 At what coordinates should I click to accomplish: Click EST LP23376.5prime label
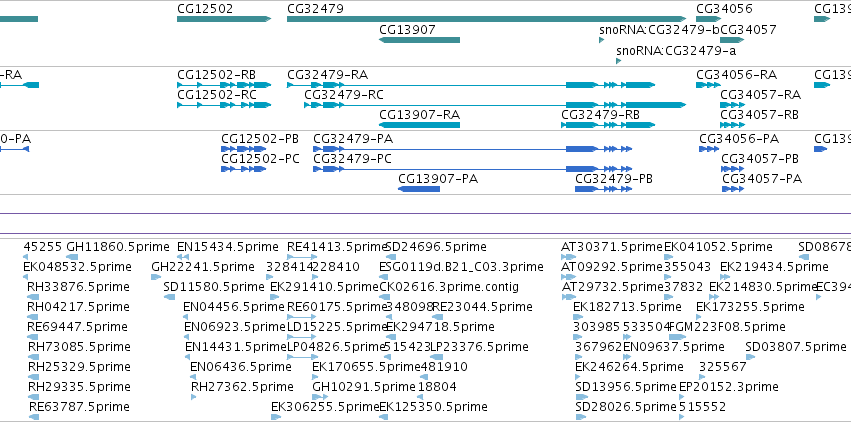click(479, 347)
